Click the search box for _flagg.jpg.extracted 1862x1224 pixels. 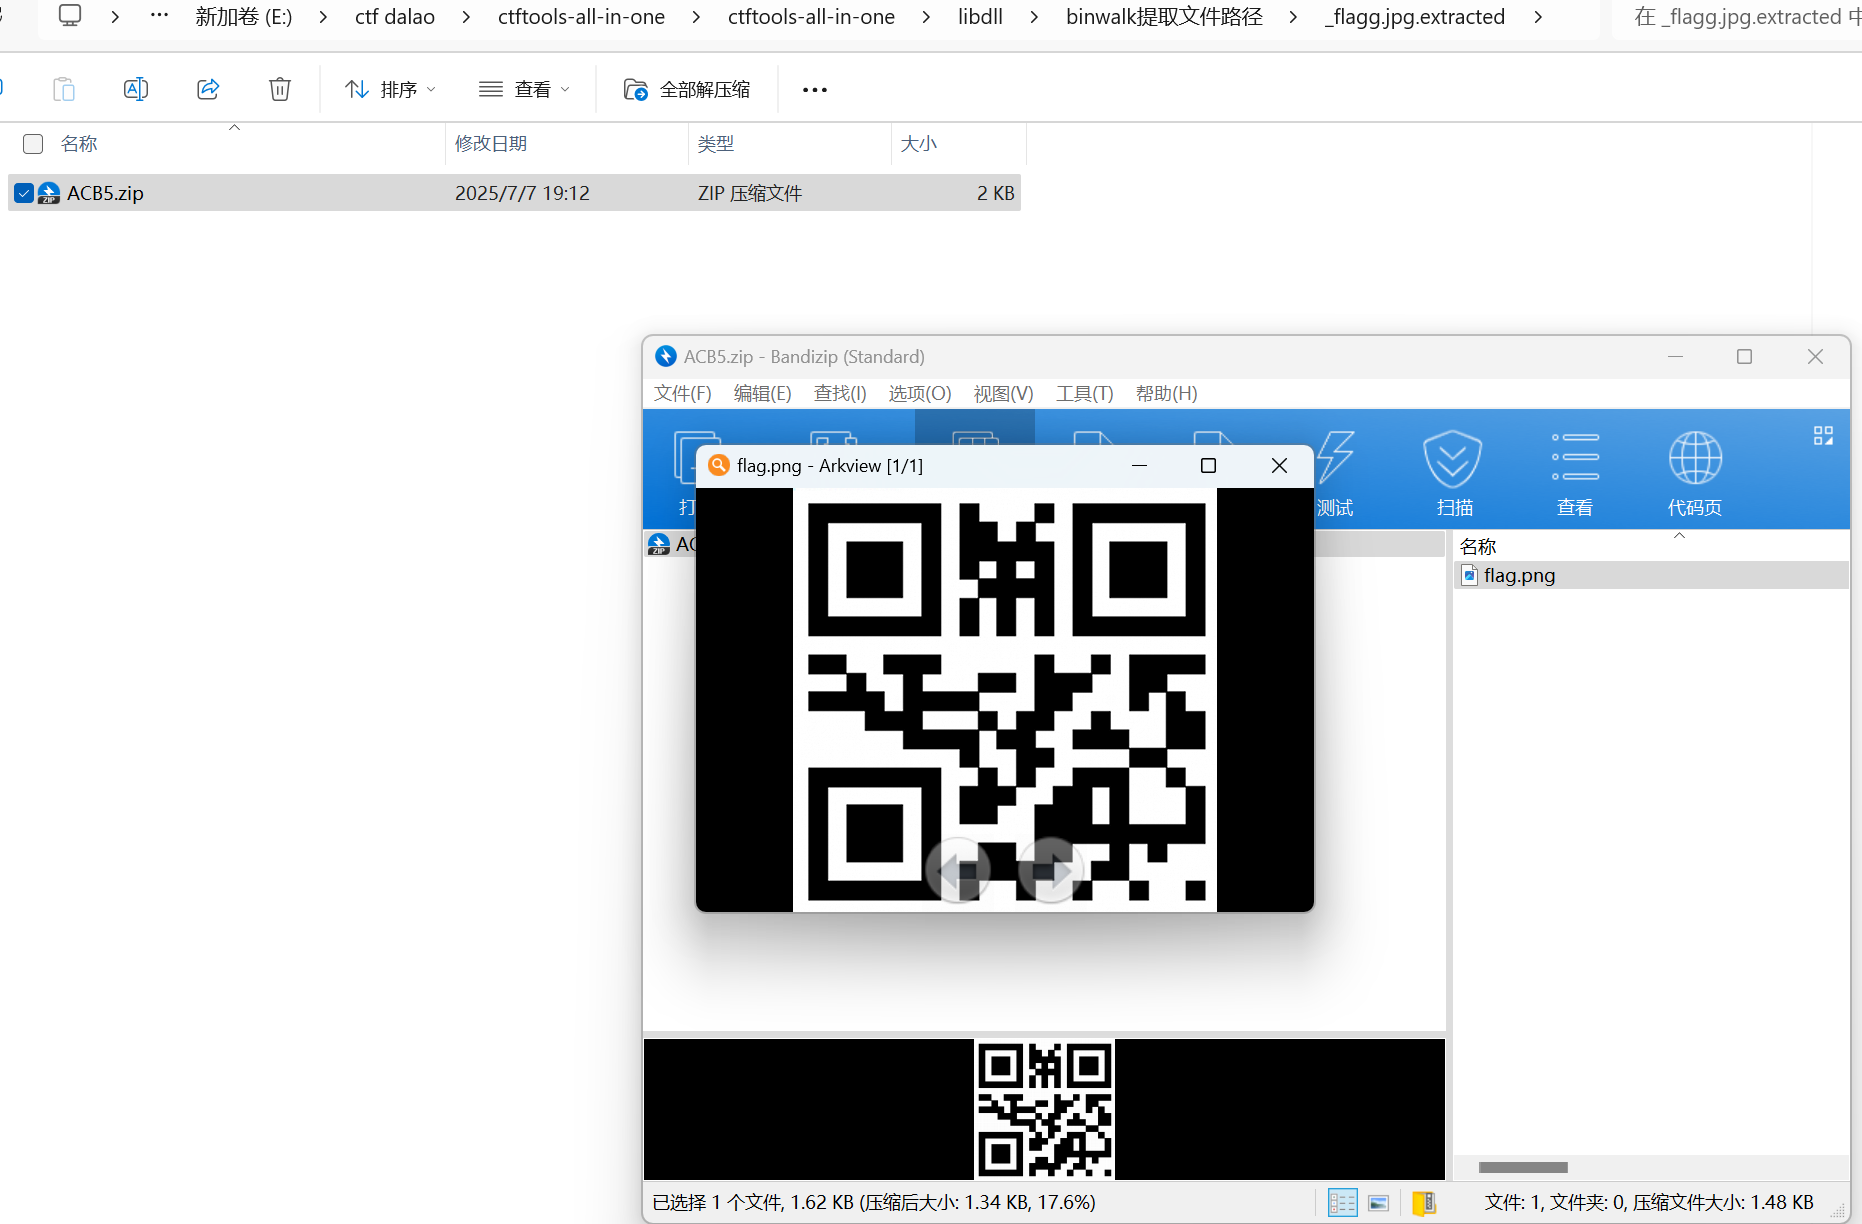click(x=1740, y=17)
